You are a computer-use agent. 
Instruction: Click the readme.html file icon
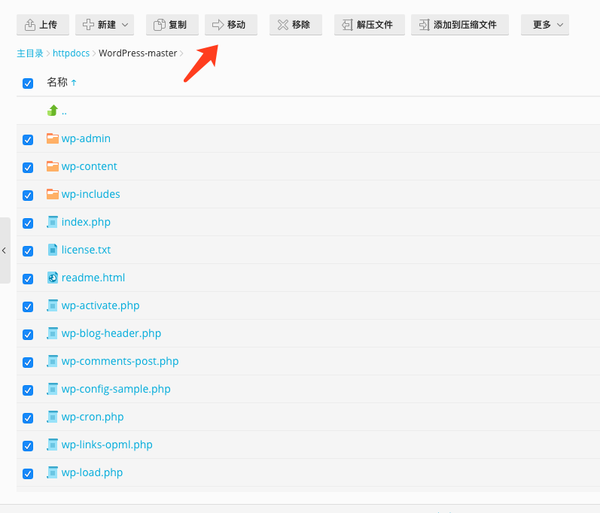click(x=52, y=278)
